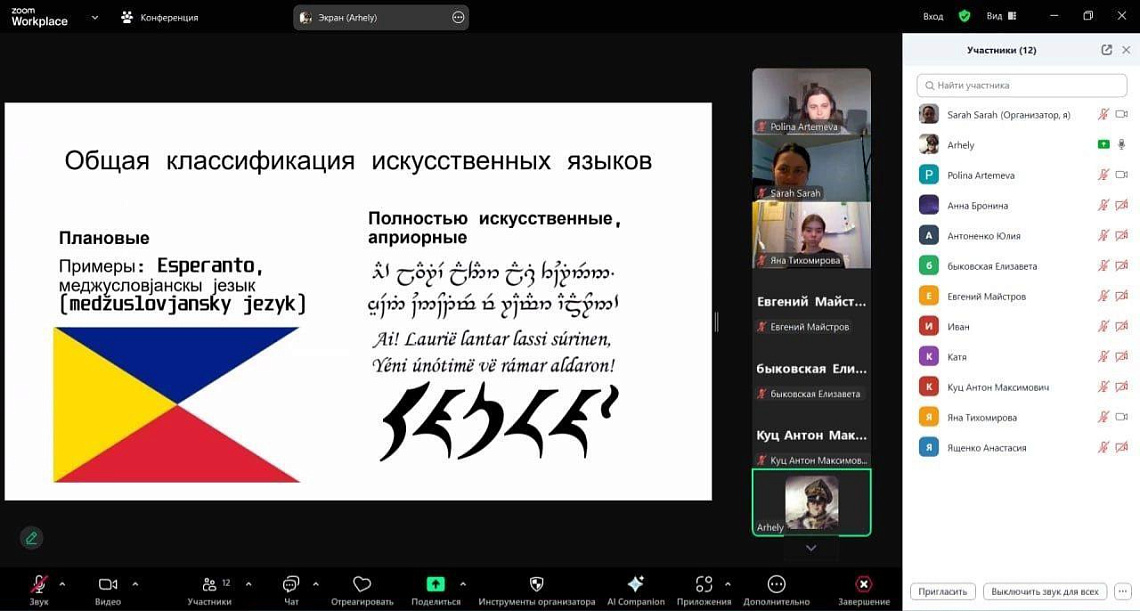This screenshot has width=1140, height=611.
Task: Toggle the Участники participants panel
Action: (x=209, y=584)
